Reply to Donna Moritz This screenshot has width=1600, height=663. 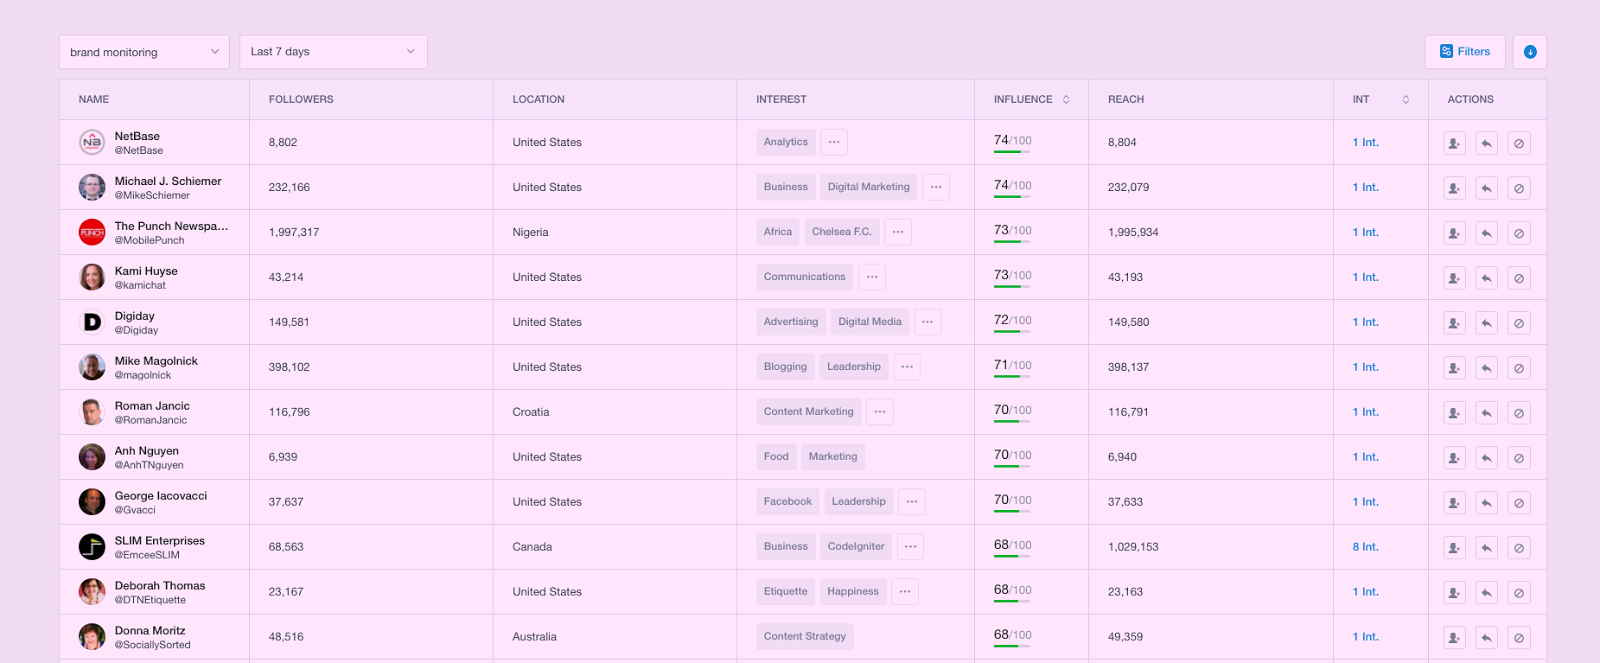1487,638
